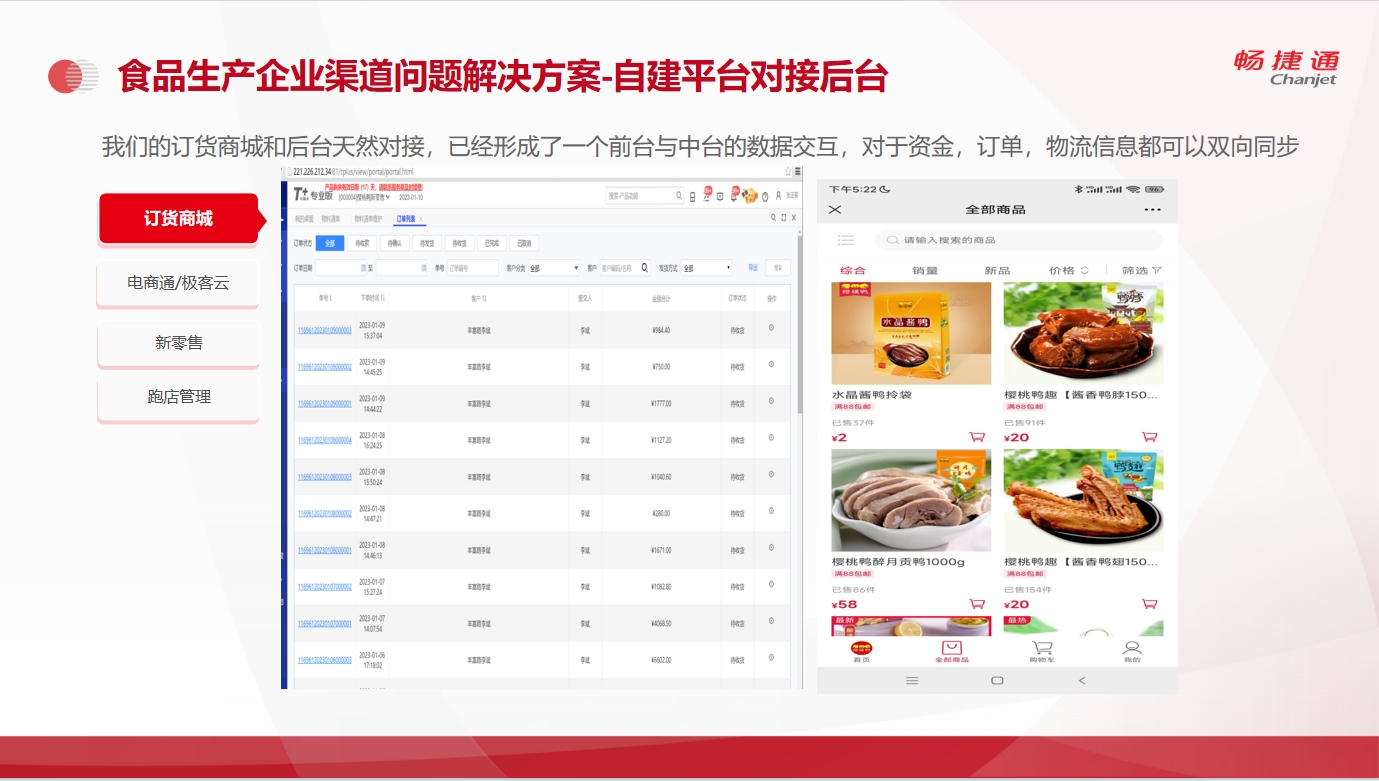Open the 醉月贡鸭 product image

[911, 500]
